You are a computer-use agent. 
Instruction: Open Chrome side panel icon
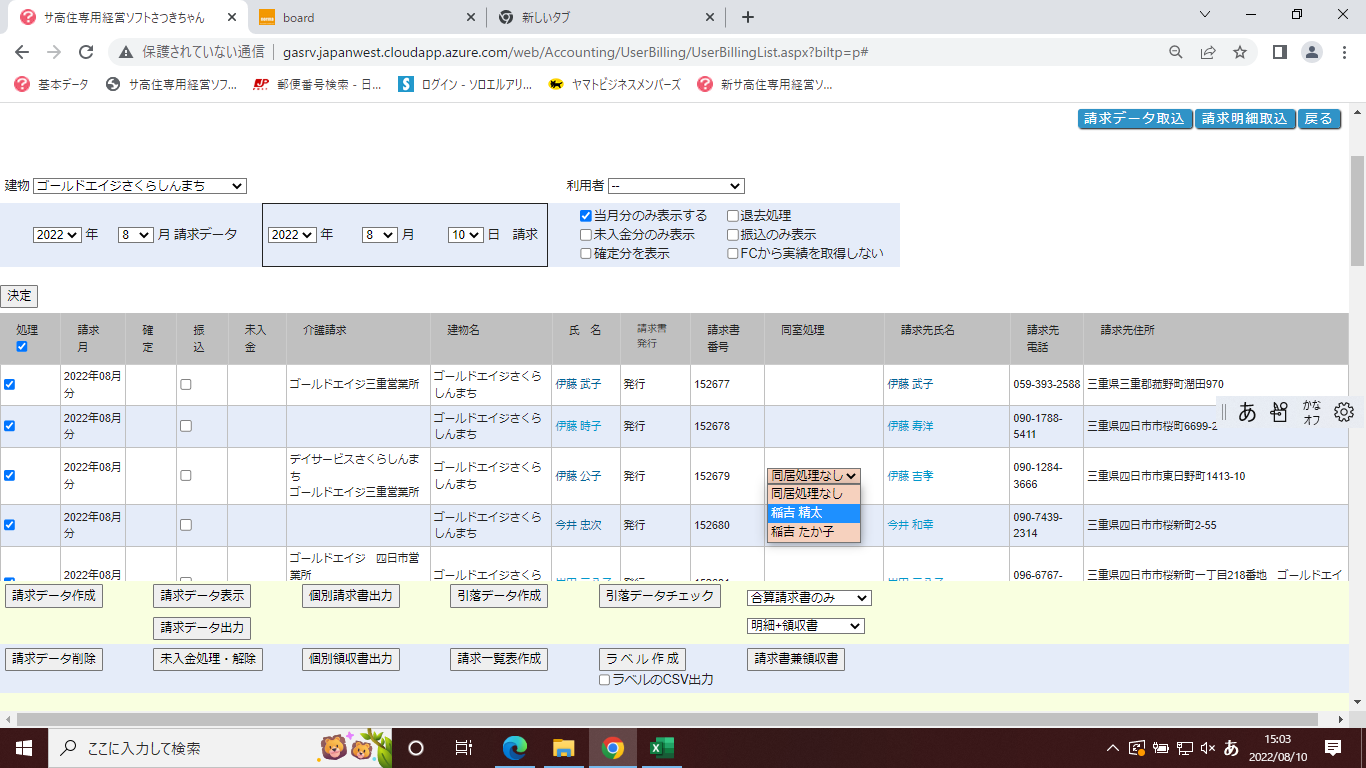[1279, 52]
